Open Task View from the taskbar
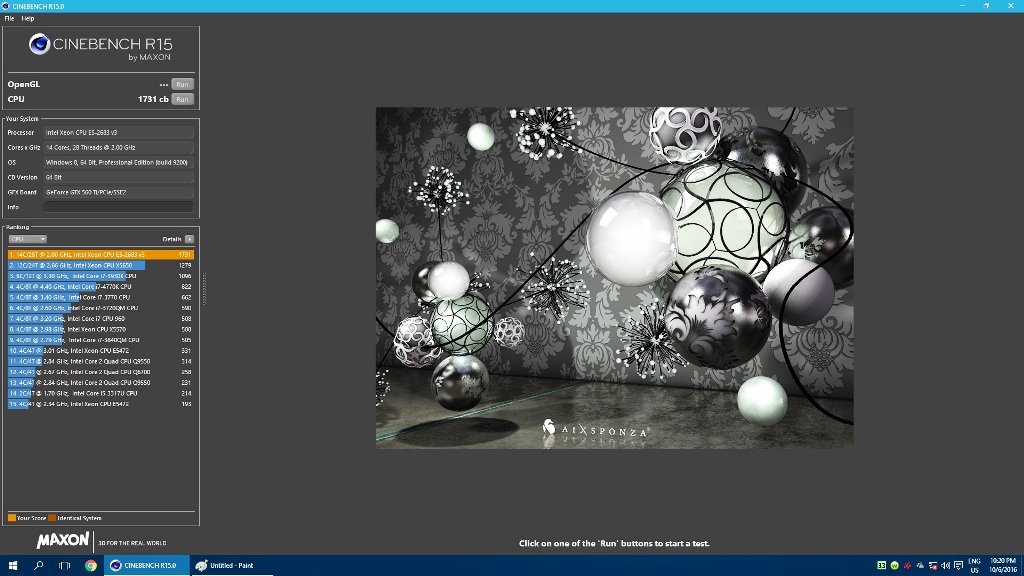This screenshot has height=576, width=1024. click(x=65, y=565)
